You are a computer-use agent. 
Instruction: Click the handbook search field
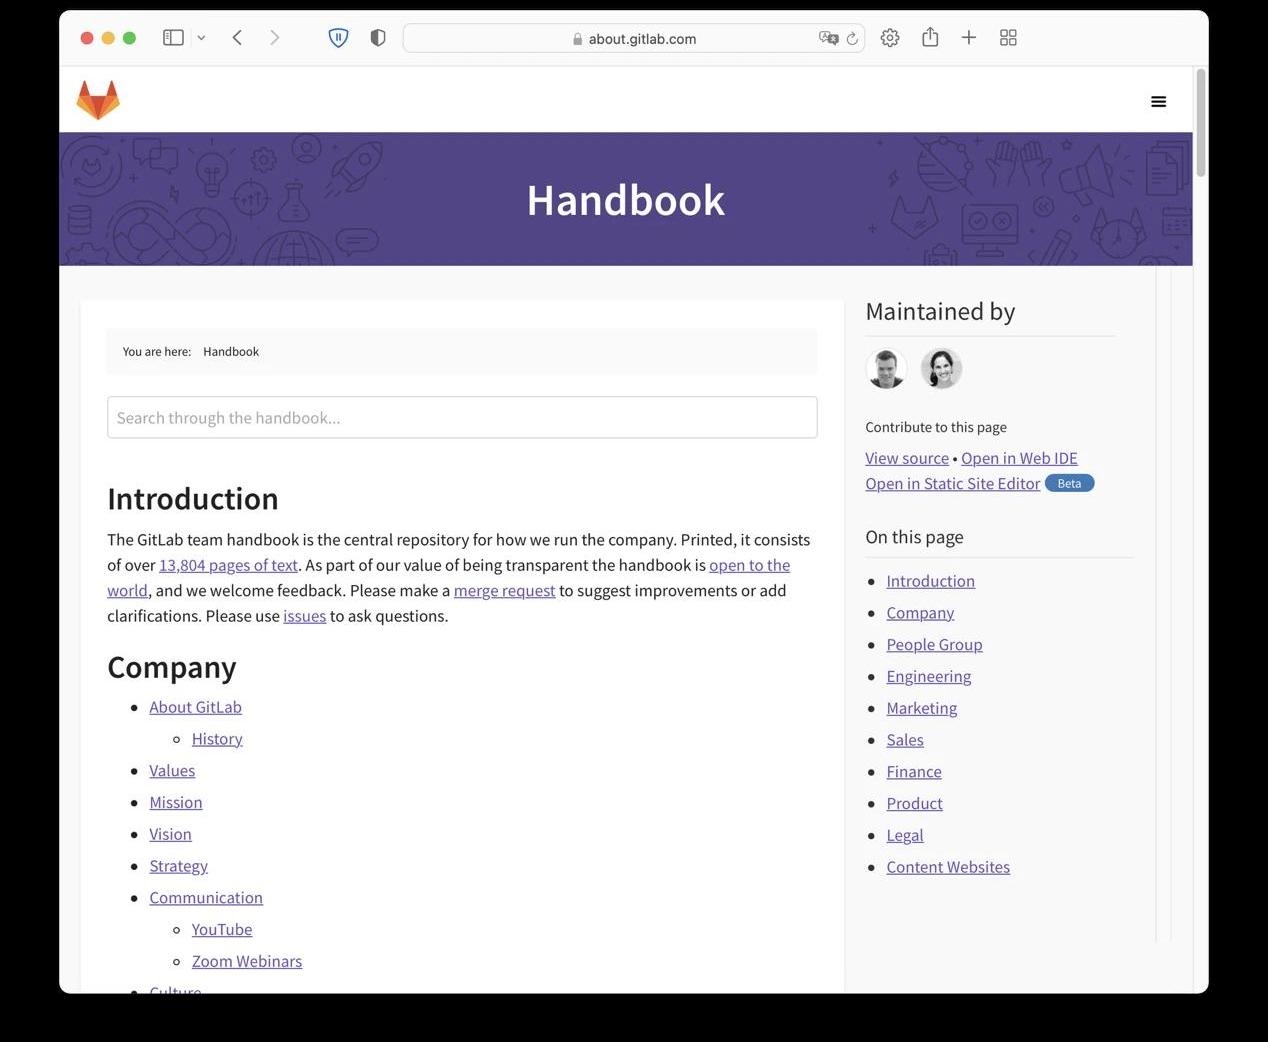click(462, 417)
